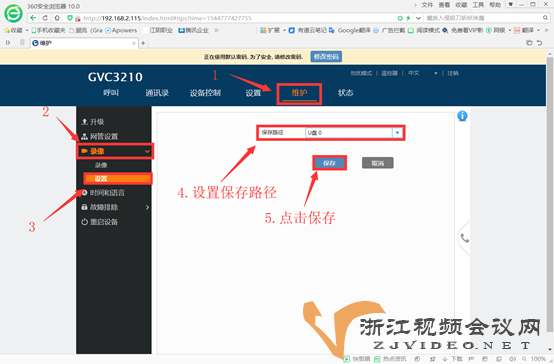Screen dimensions: 554x364
Task: Click the page vertical scrollbar
Action: pos(549,195)
